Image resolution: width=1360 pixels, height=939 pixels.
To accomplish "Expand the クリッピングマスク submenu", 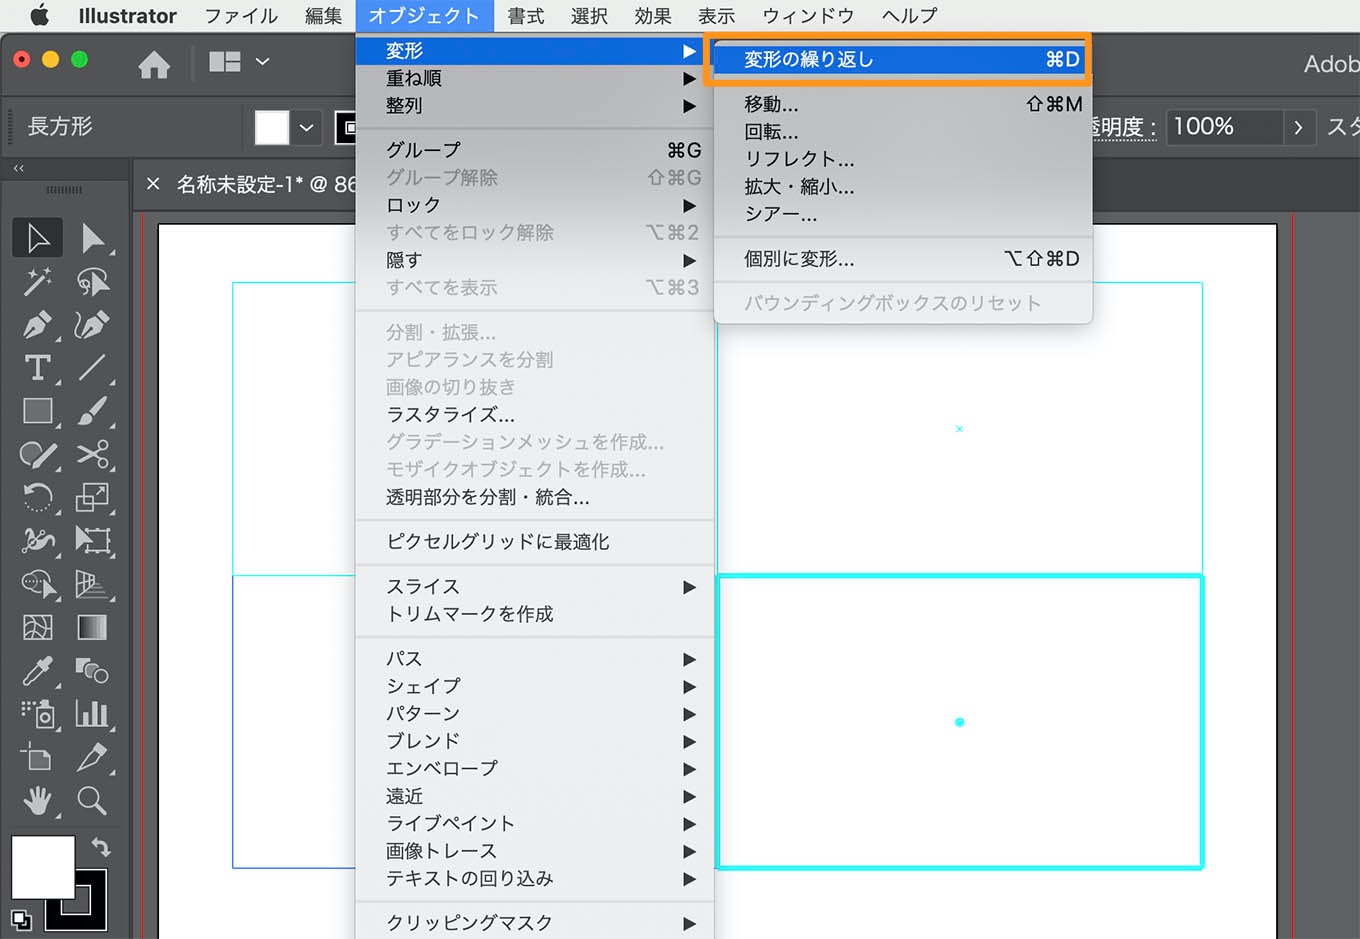I will click(x=535, y=922).
